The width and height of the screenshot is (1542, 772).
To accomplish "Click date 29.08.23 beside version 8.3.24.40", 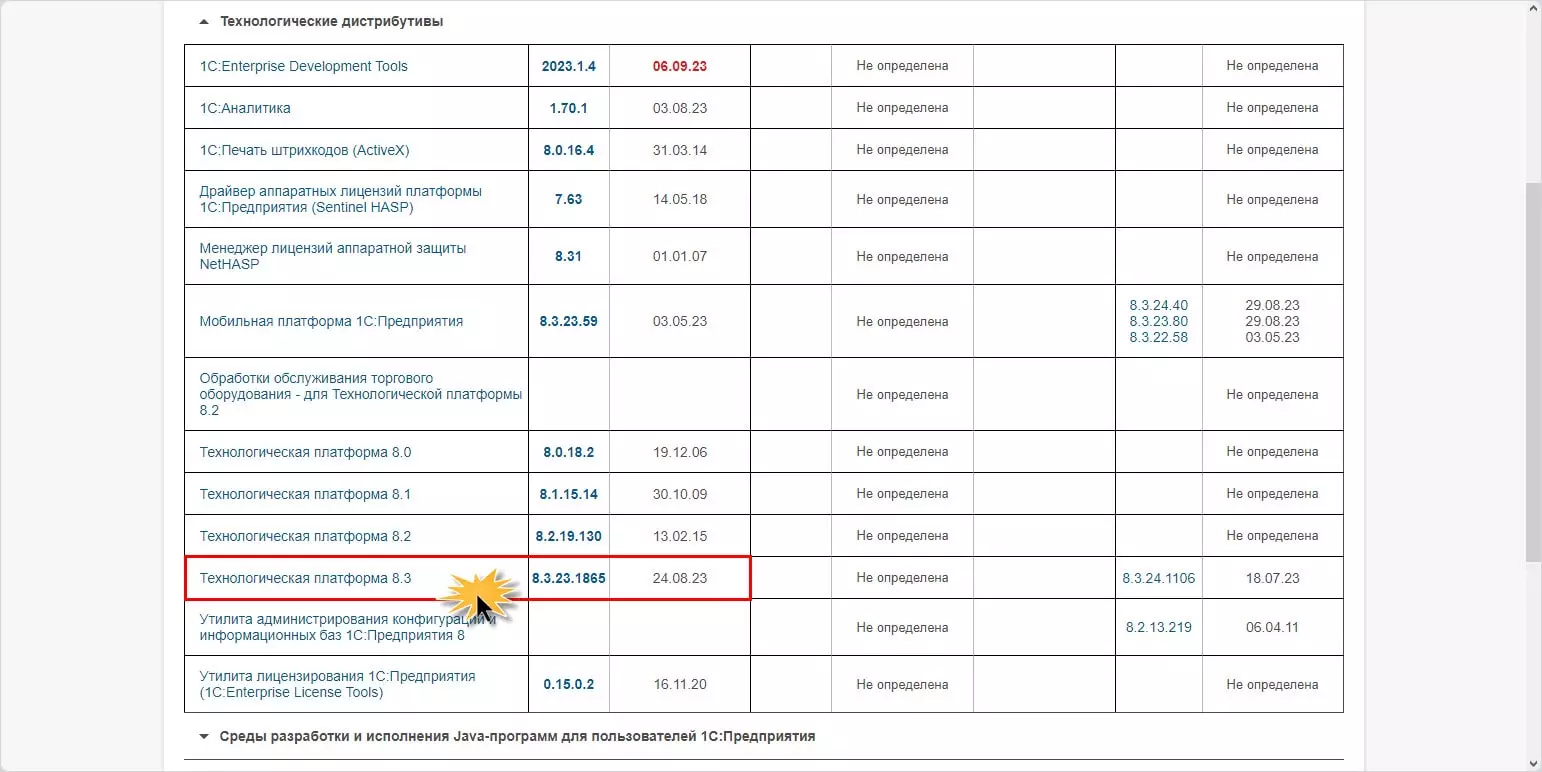I will point(1273,305).
